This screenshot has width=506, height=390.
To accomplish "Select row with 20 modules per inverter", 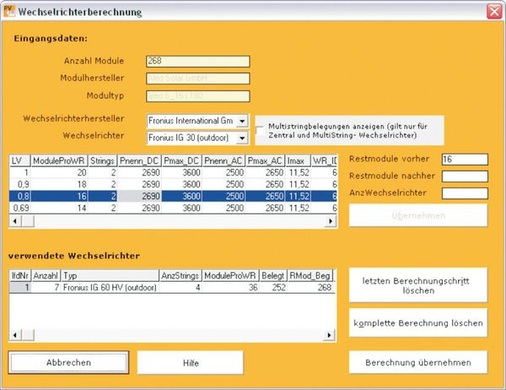I will (173, 173).
